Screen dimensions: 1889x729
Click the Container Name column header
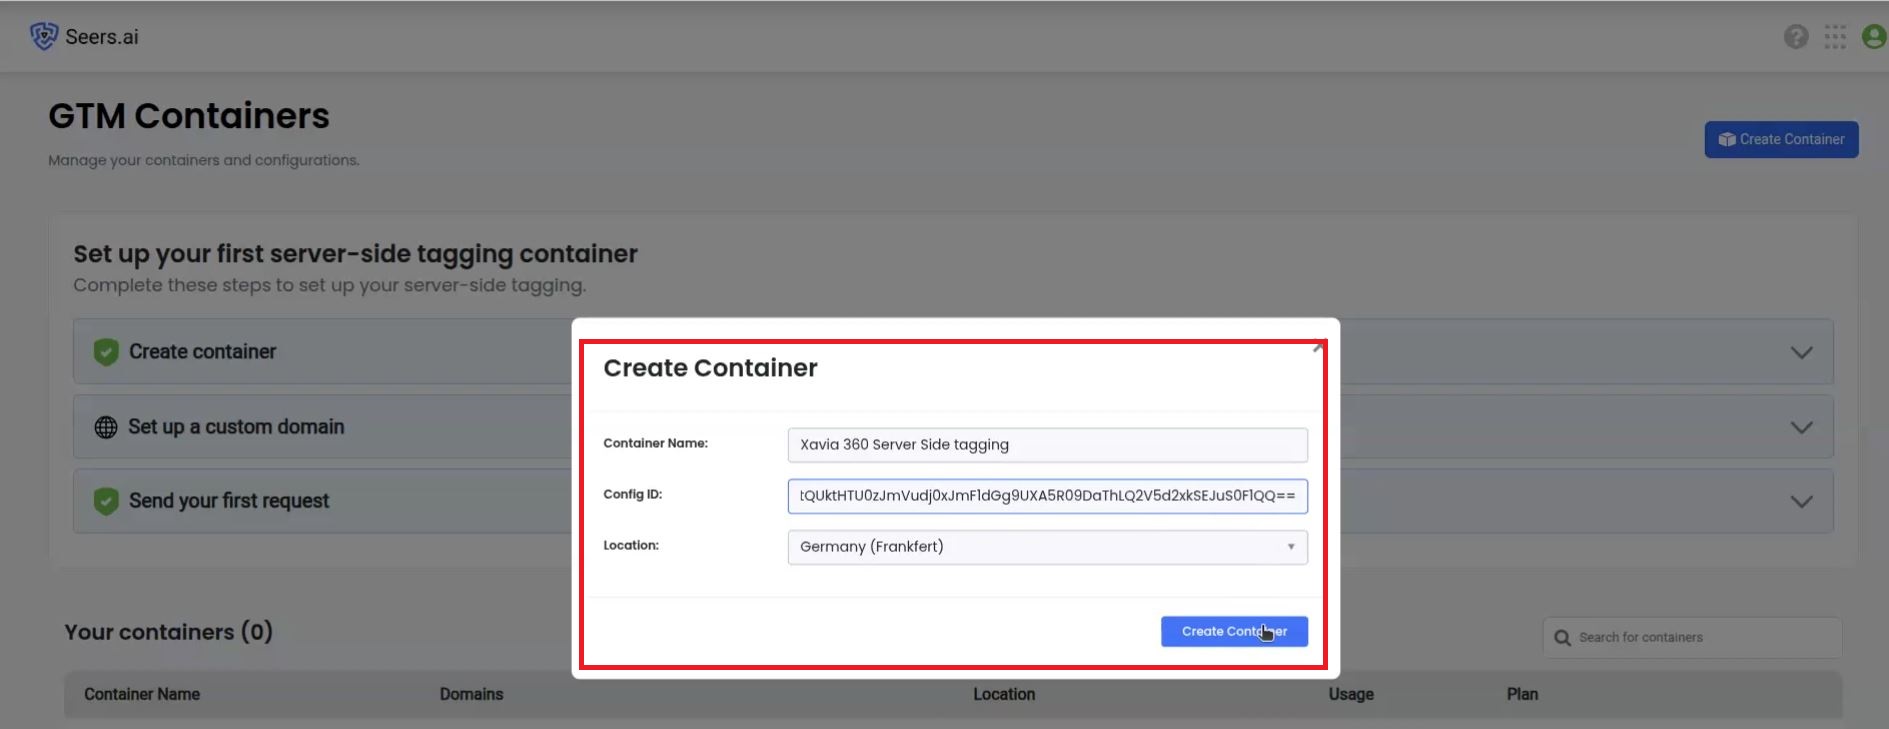142,694
